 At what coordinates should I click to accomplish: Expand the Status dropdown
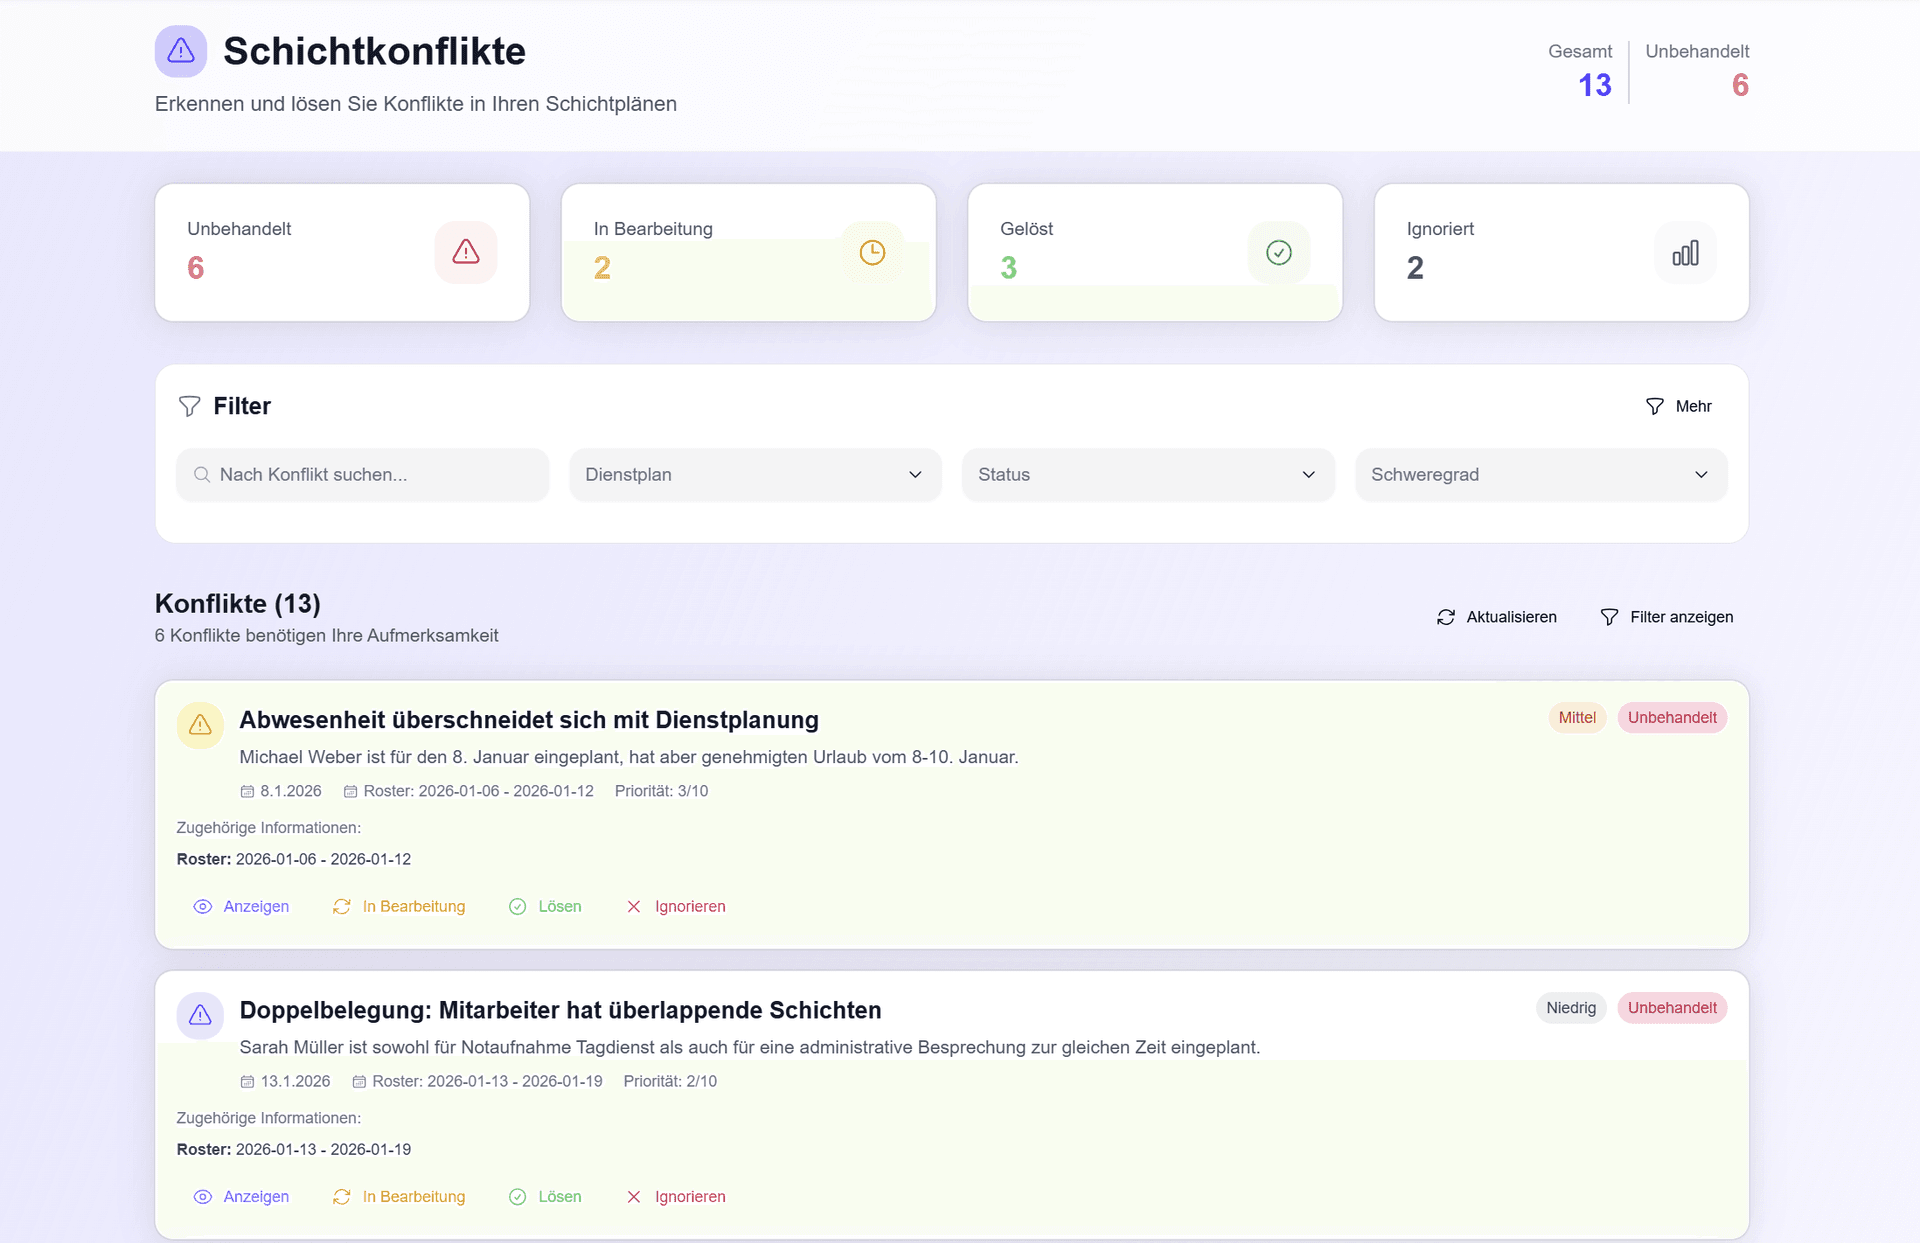[x=1147, y=475]
